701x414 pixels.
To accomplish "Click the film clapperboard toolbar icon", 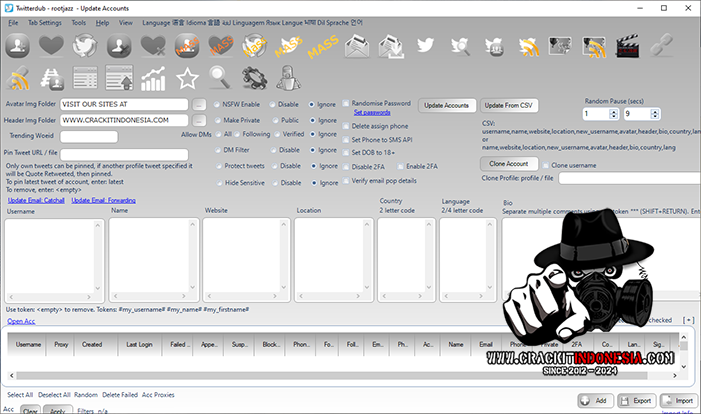I will click(x=627, y=46).
